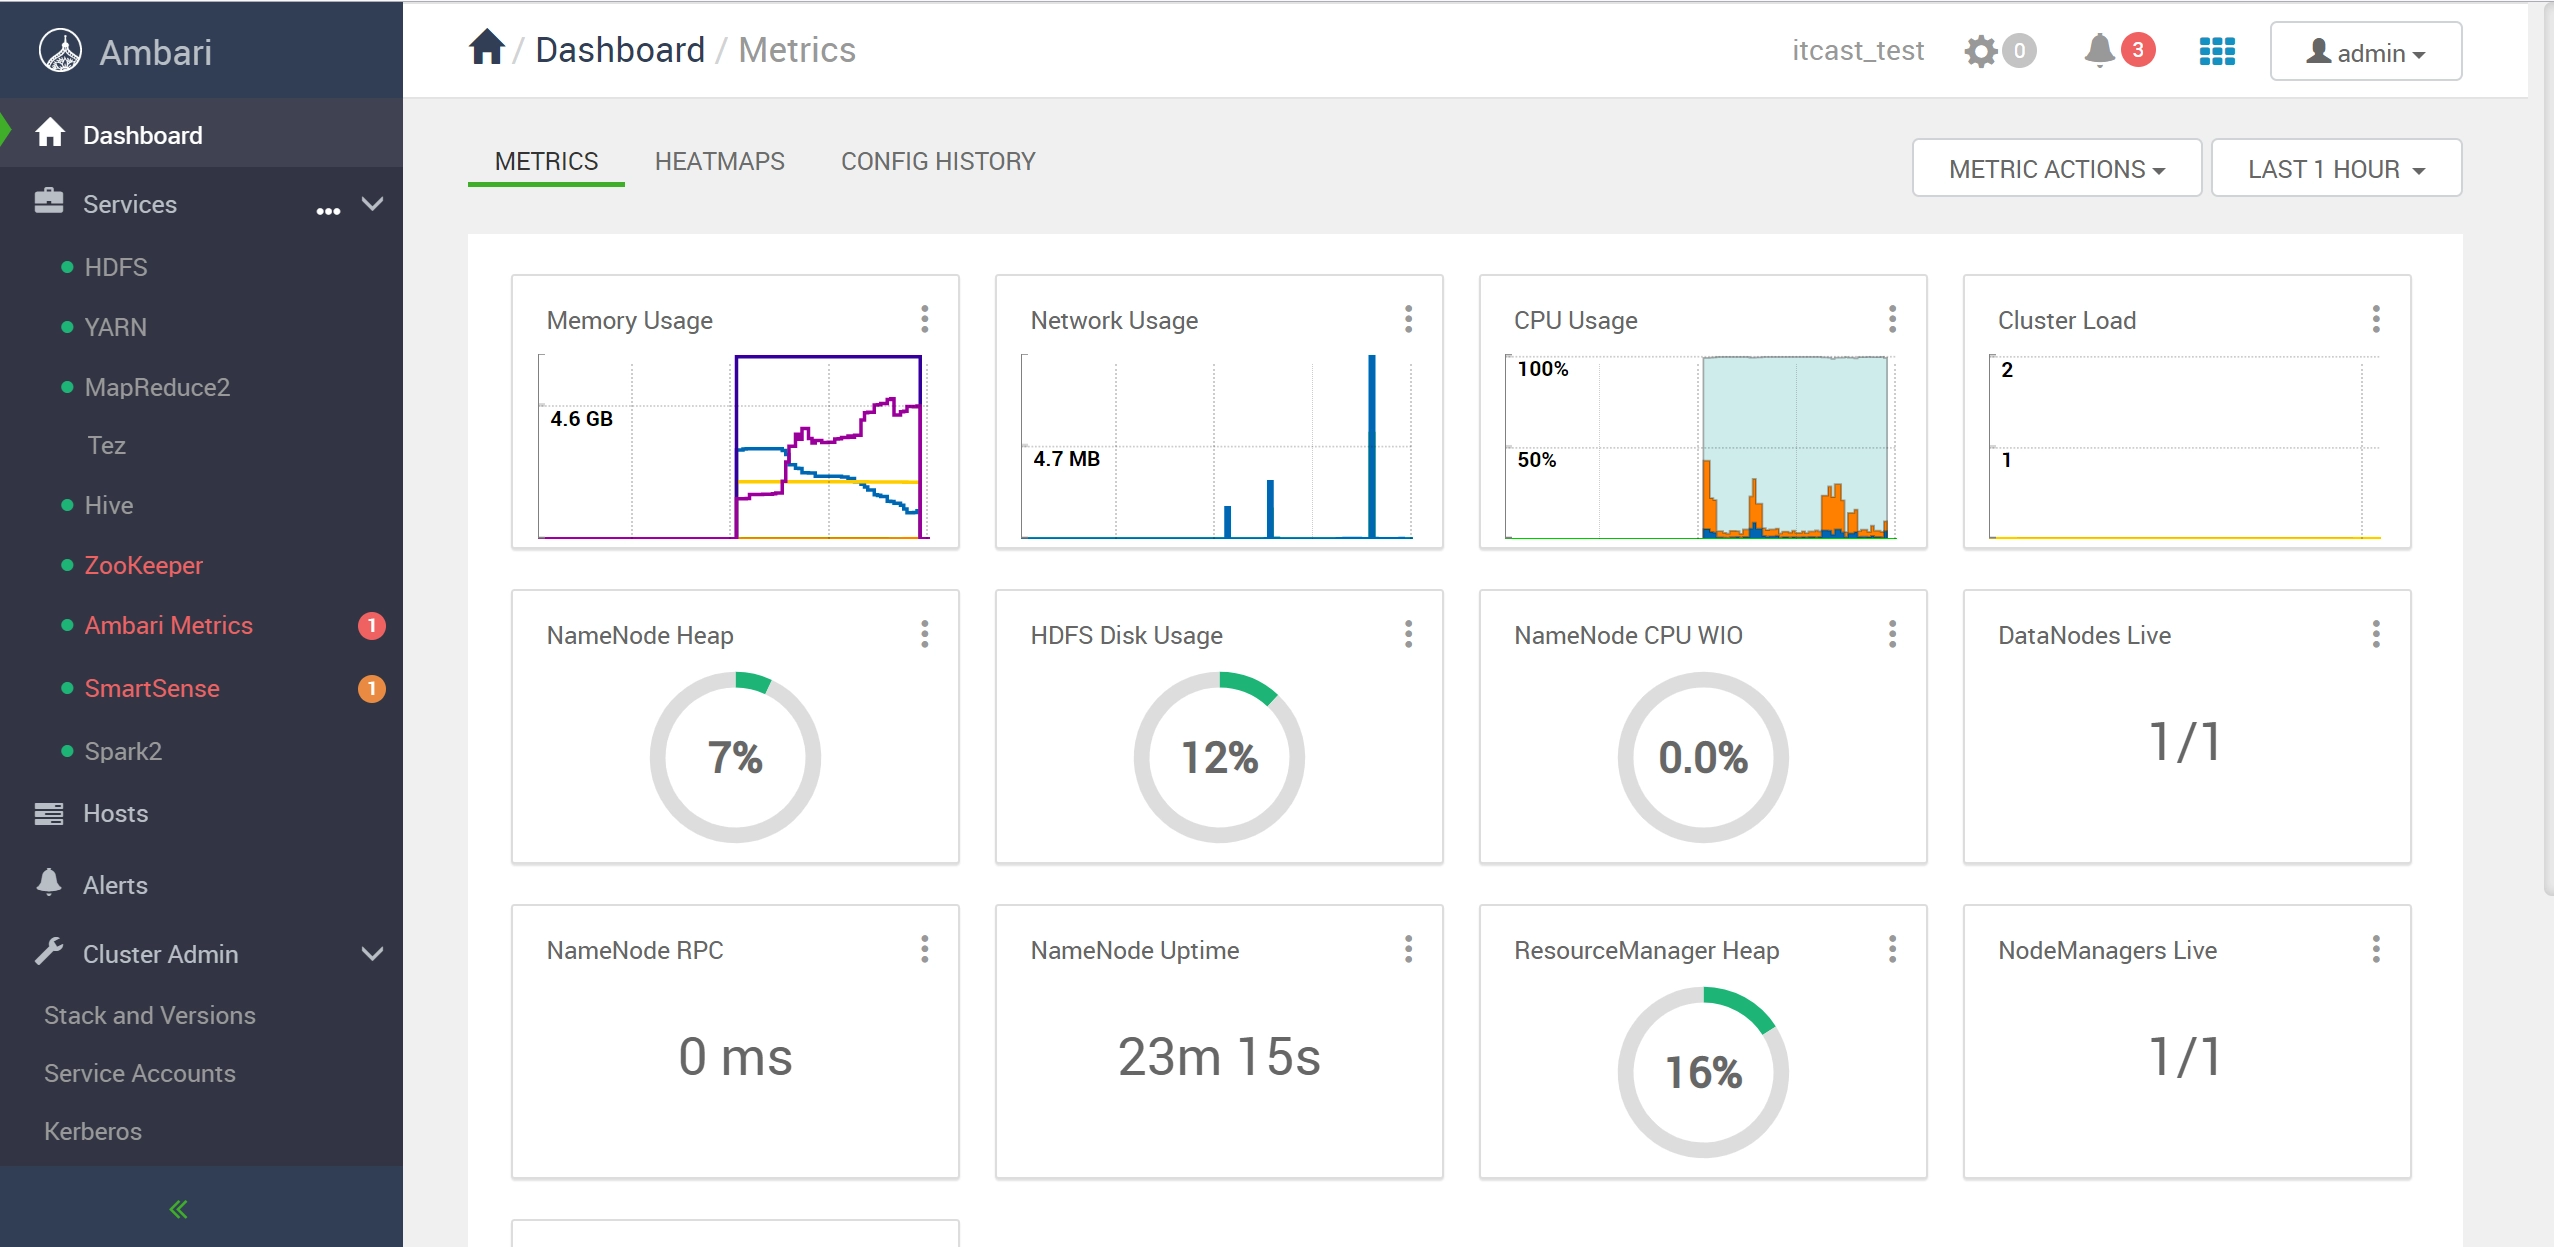The height and width of the screenshot is (1247, 2554).
Task: Open the alerts bell in header
Action: point(2100,50)
